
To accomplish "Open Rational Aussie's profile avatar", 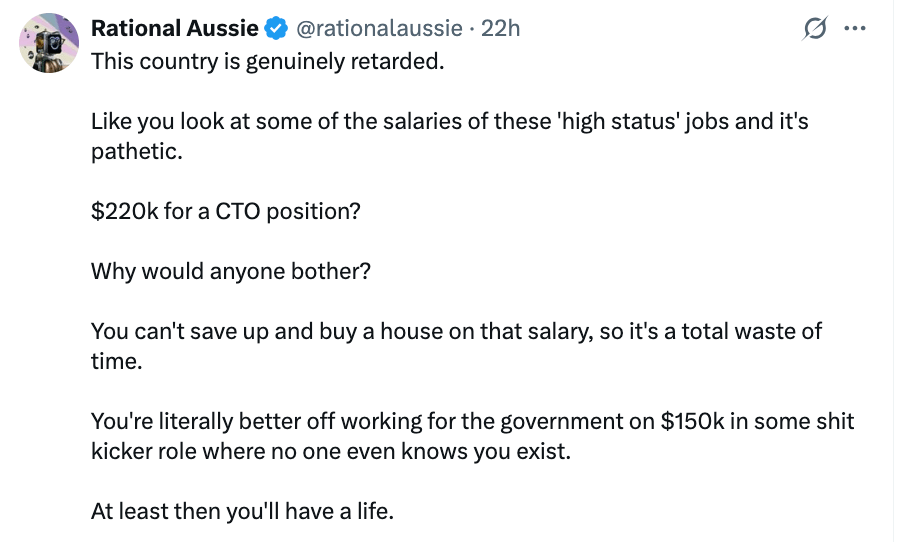I will tap(49, 43).
